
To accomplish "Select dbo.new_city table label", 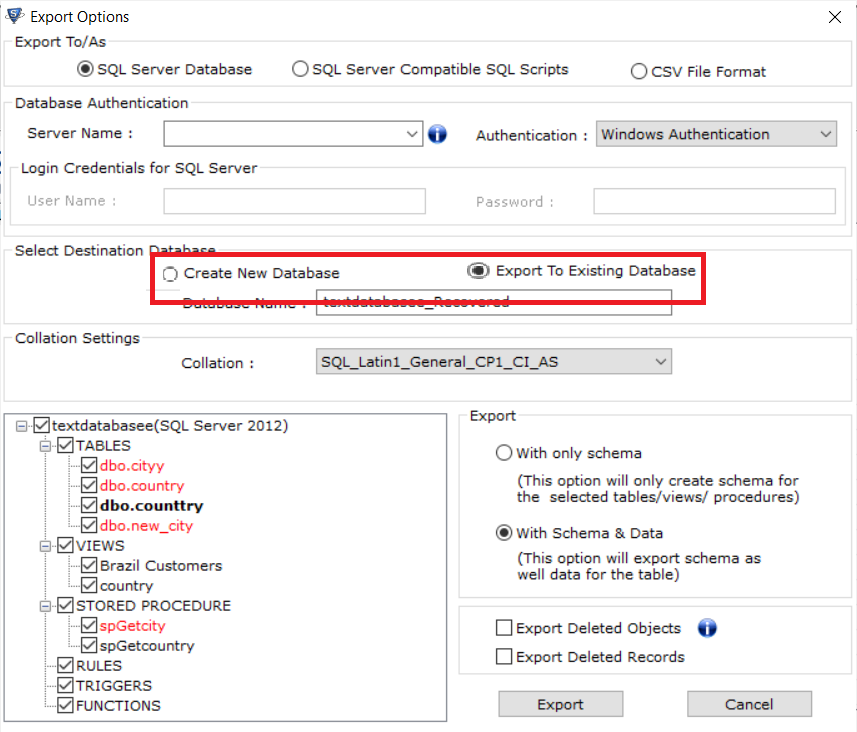I will tap(146, 526).
